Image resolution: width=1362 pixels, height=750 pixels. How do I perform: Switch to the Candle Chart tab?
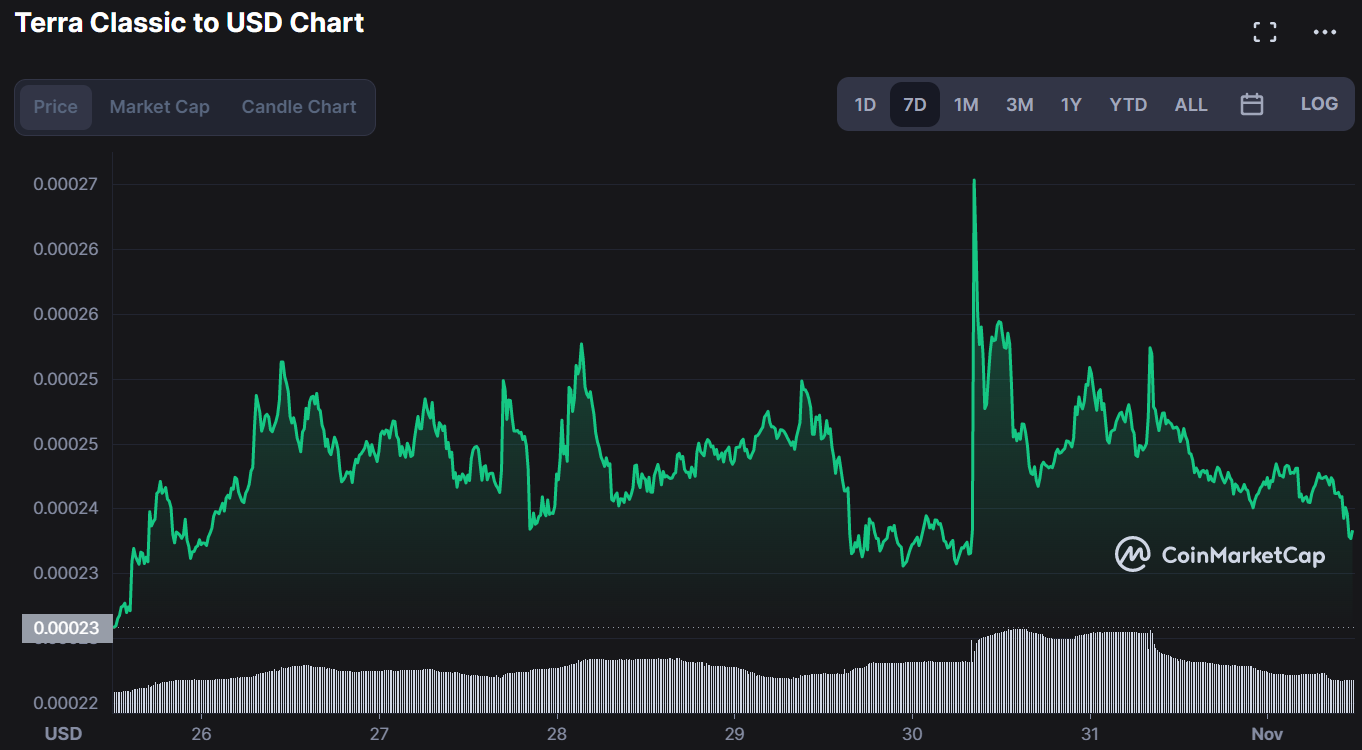click(x=298, y=106)
